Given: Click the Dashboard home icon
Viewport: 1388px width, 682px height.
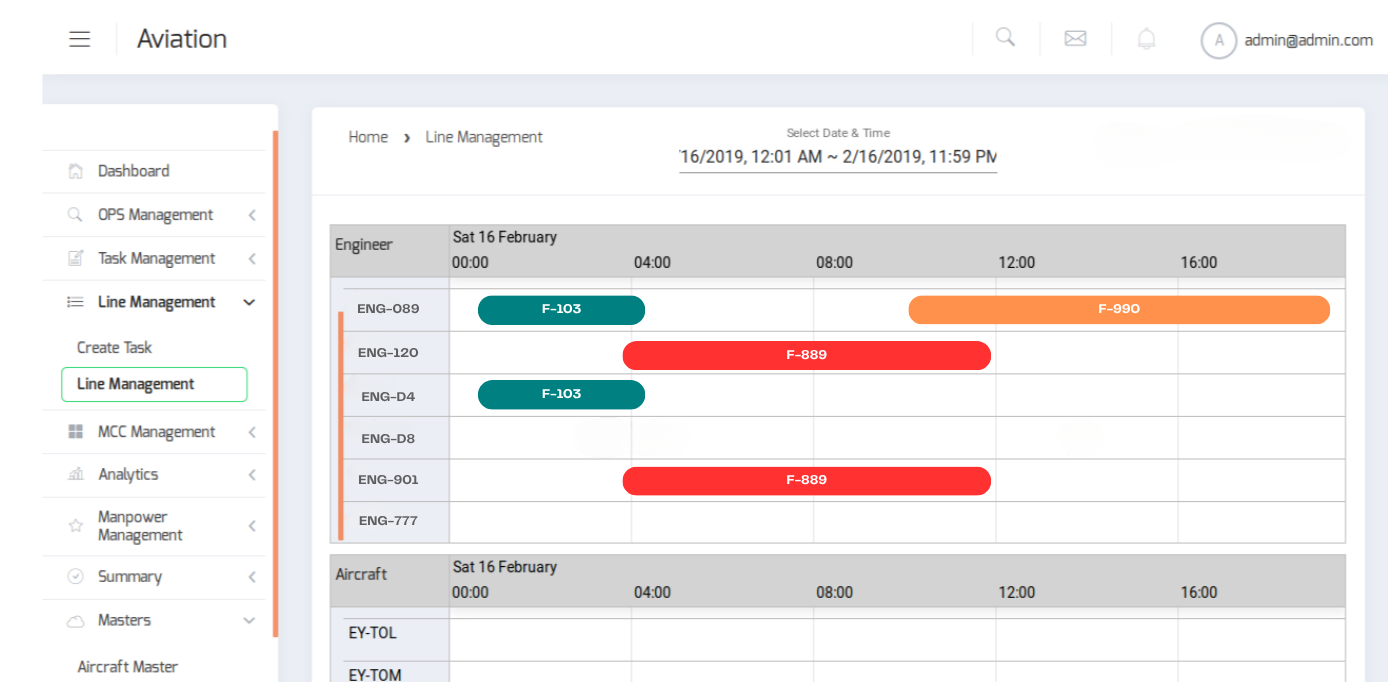Looking at the screenshot, I should click(75, 171).
